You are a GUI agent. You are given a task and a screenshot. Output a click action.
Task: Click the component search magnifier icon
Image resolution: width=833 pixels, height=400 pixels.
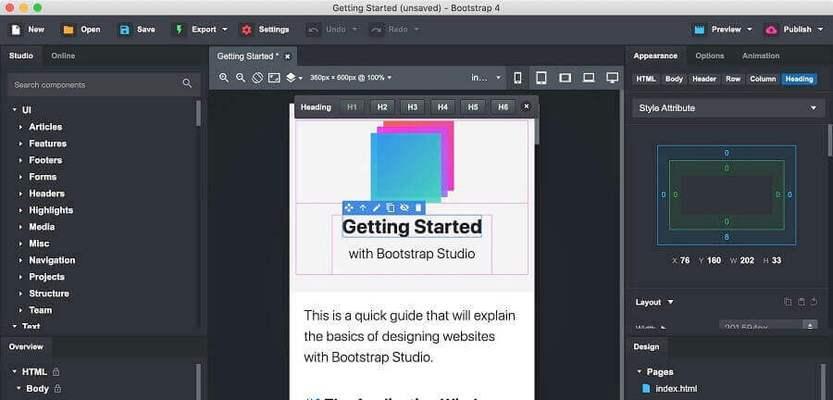[x=187, y=83]
